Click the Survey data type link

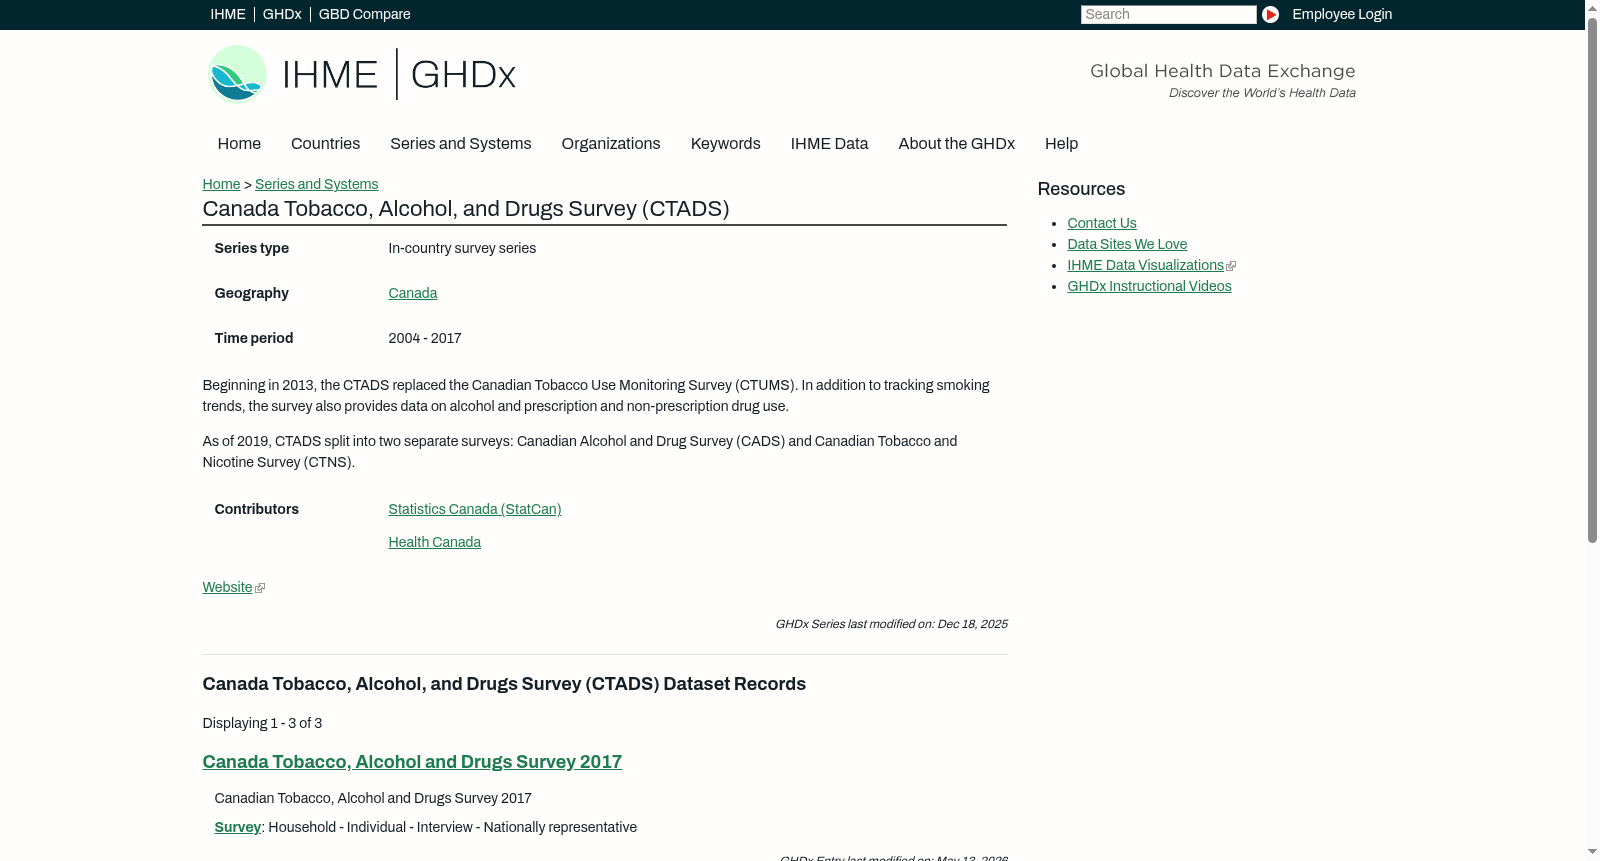pos(237,827)
